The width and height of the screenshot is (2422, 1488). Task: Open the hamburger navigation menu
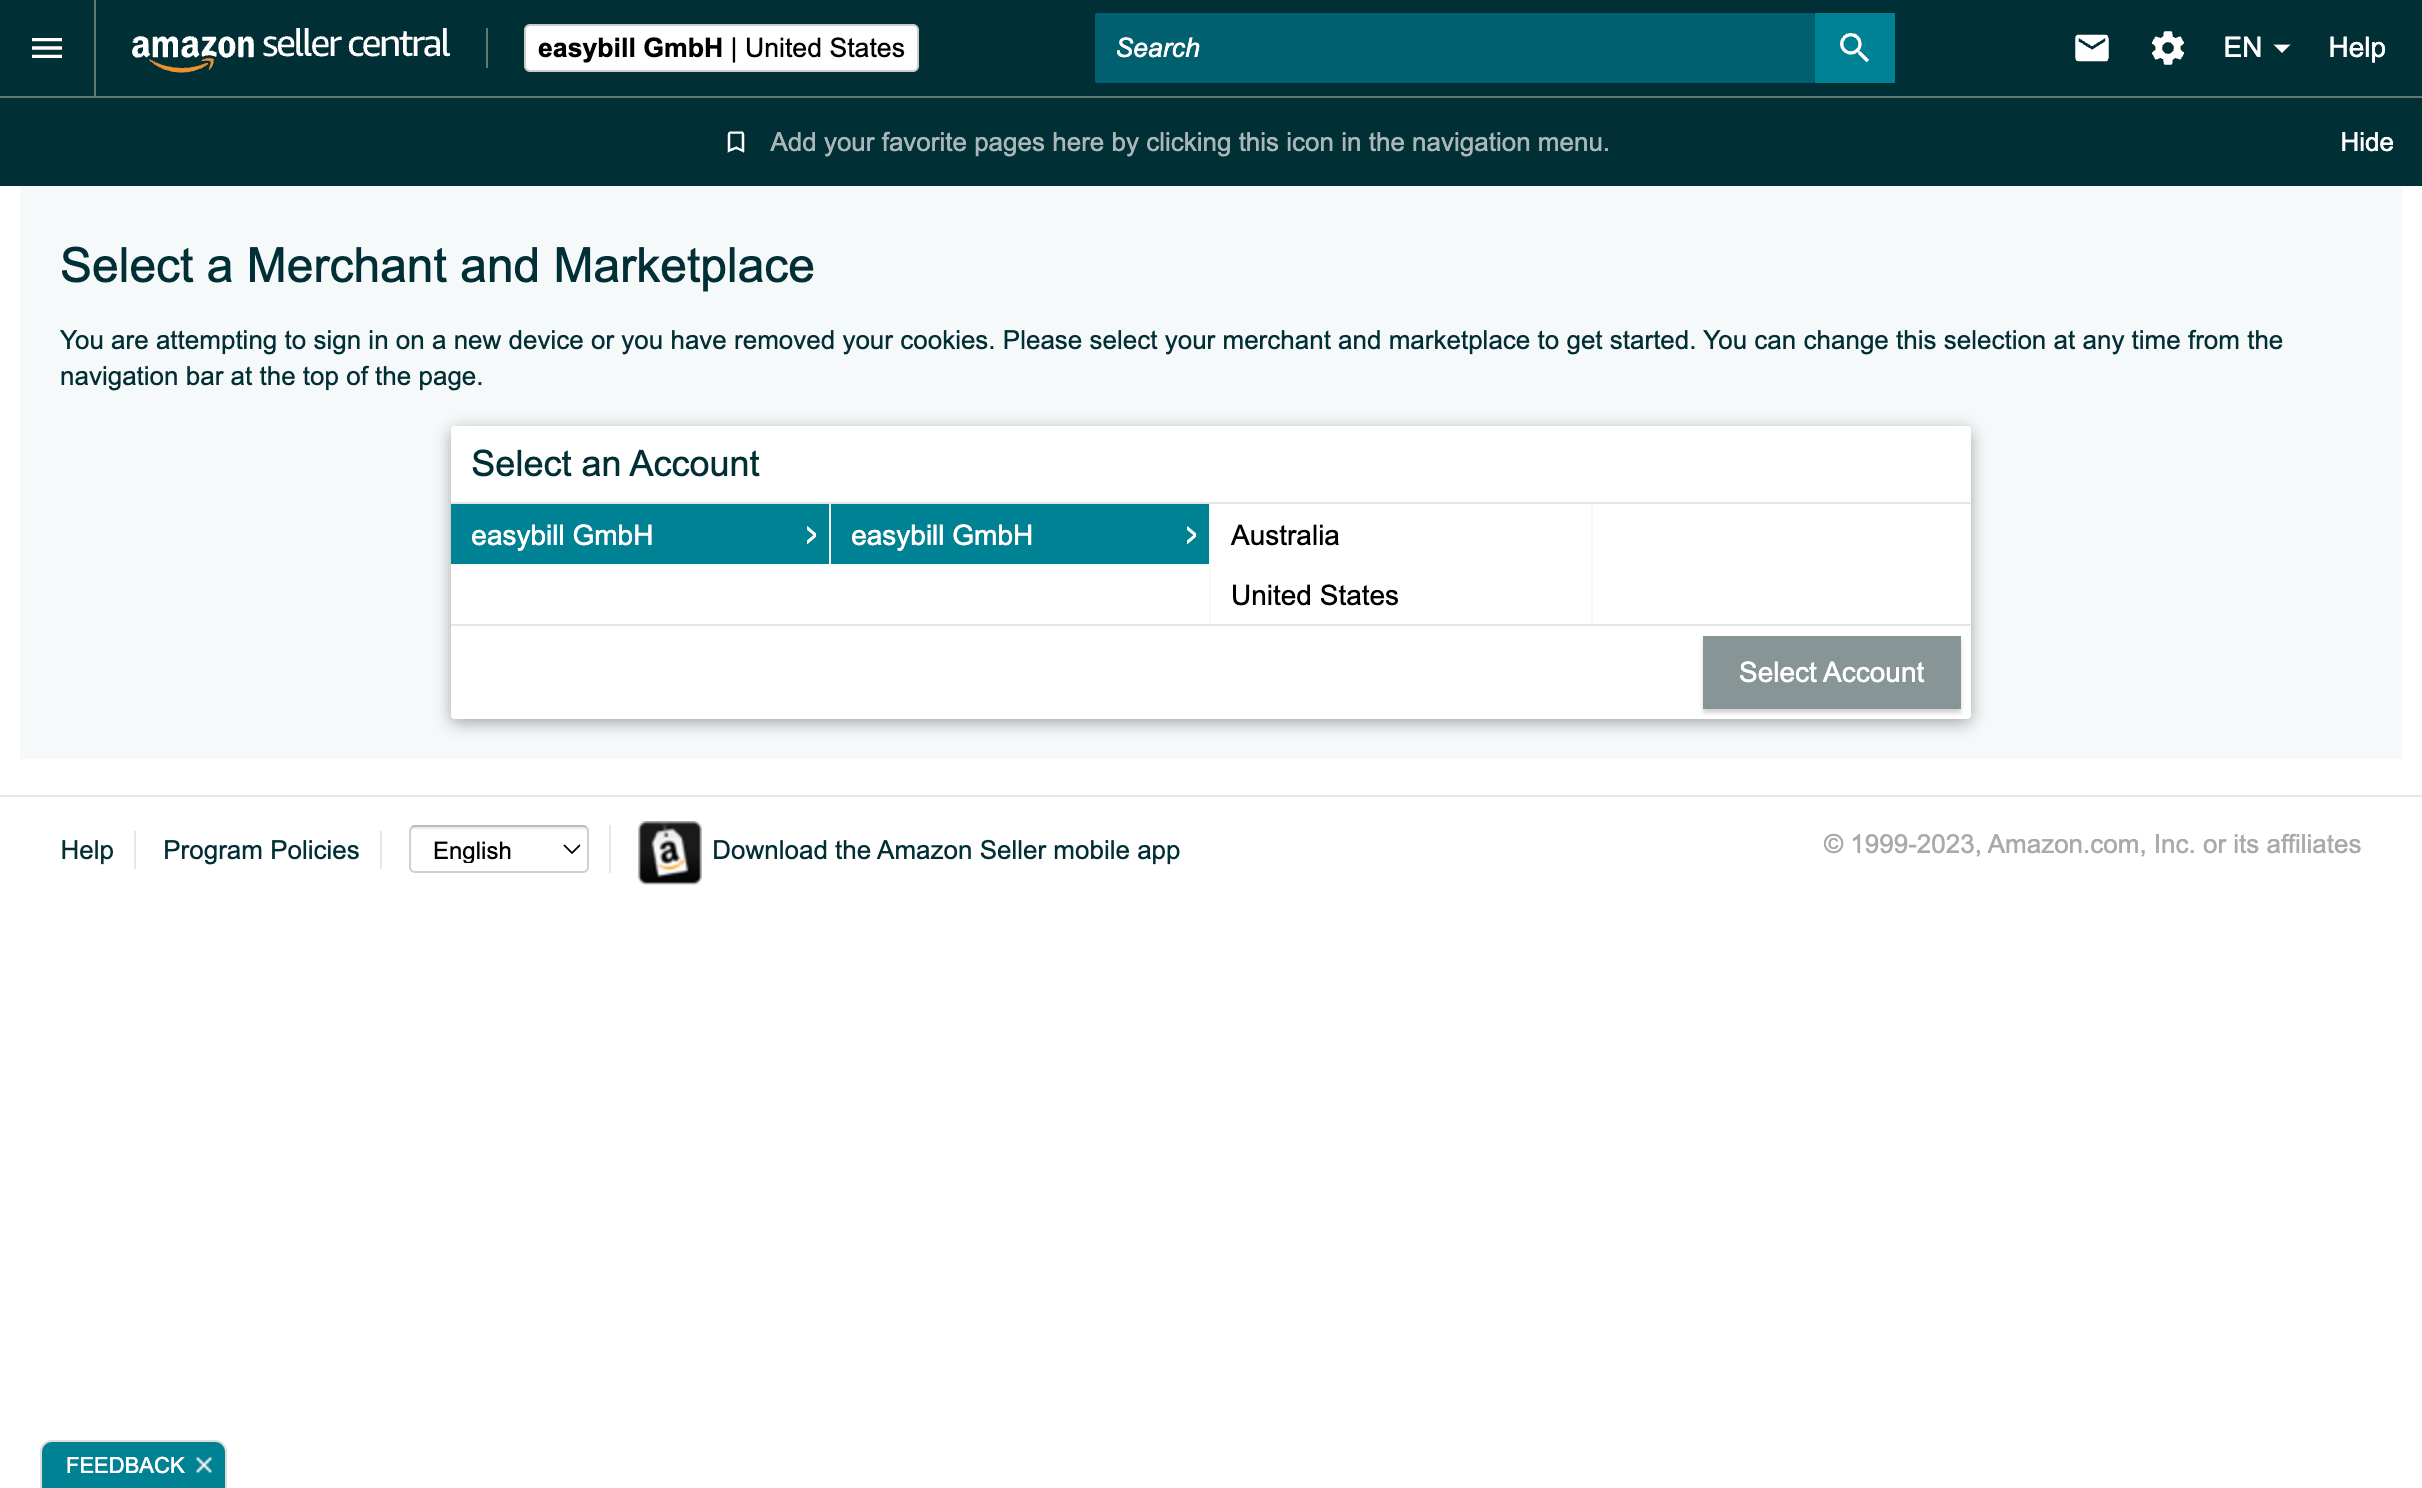(47, 48)
